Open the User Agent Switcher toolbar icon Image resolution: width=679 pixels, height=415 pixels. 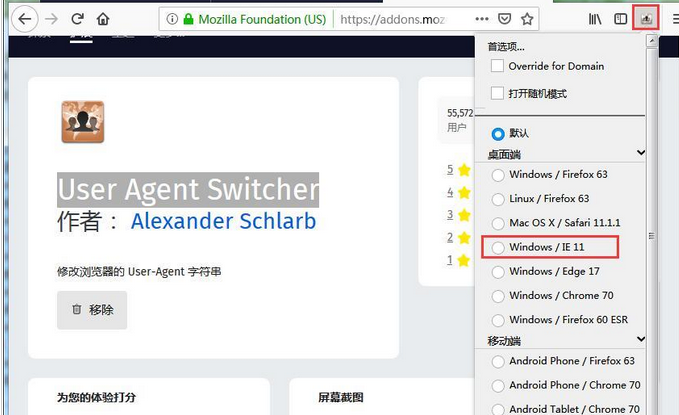[646, 18]
